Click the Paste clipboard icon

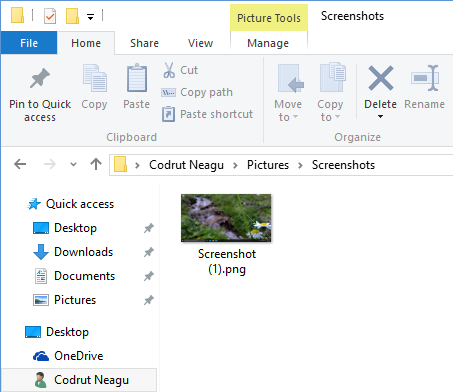(137, 78)
